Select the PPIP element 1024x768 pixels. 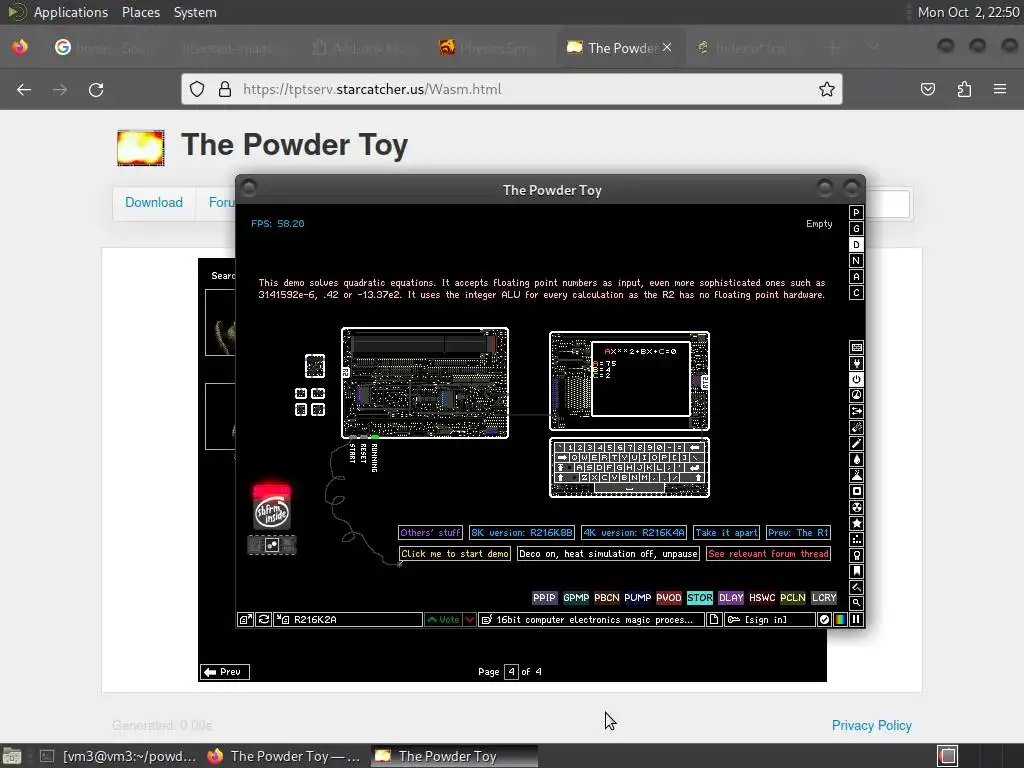tap(545, 598)
